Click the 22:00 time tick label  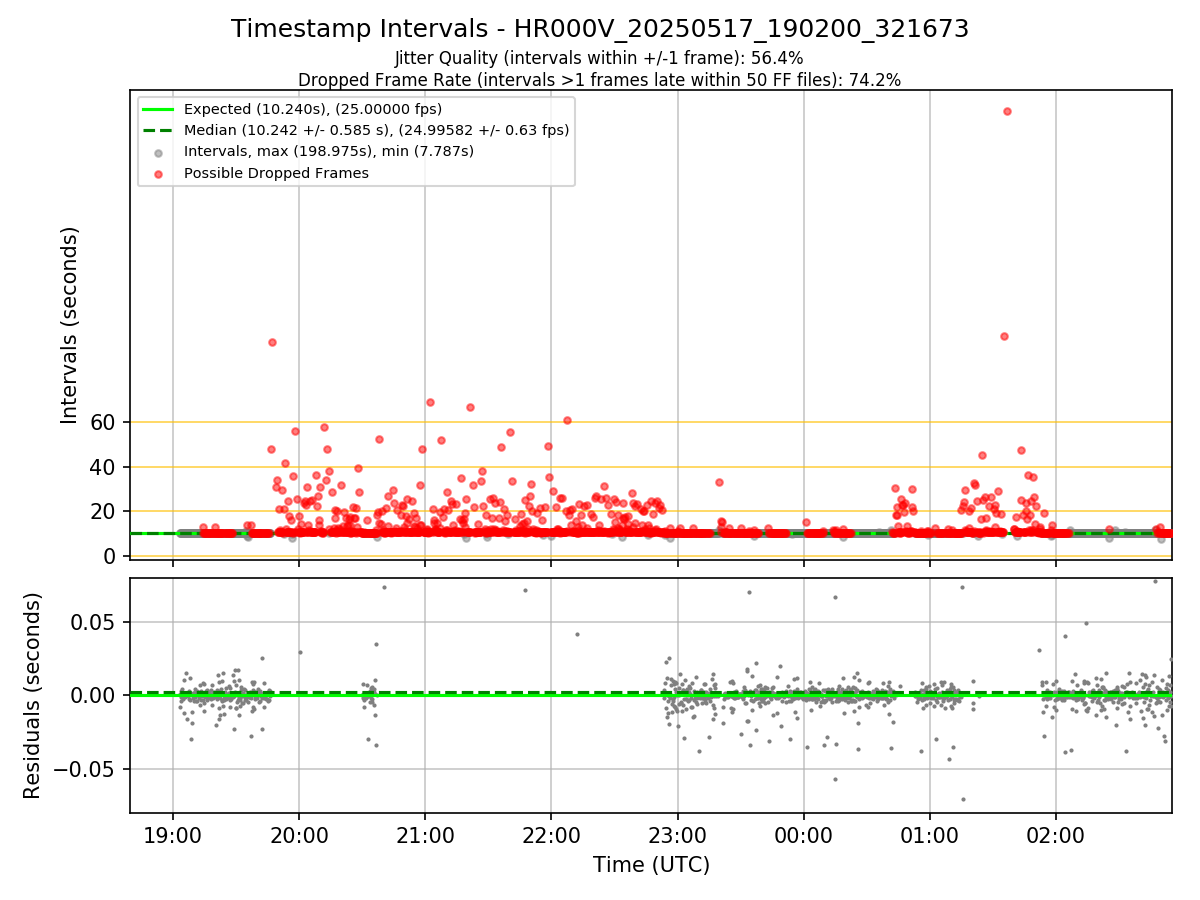[x=552, y=834]
